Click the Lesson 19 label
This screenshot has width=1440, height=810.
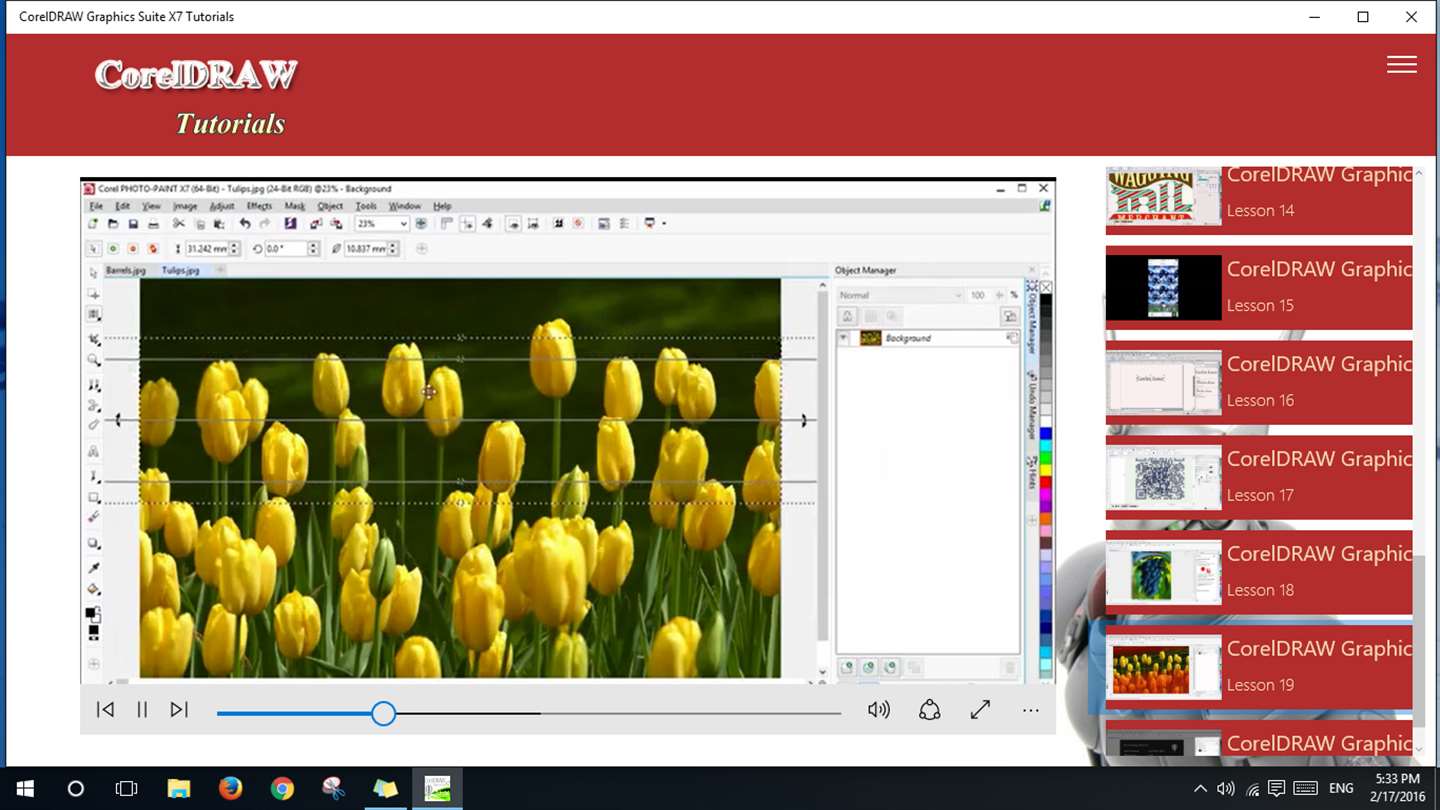pyautogui.click(x=1260, y=685)
